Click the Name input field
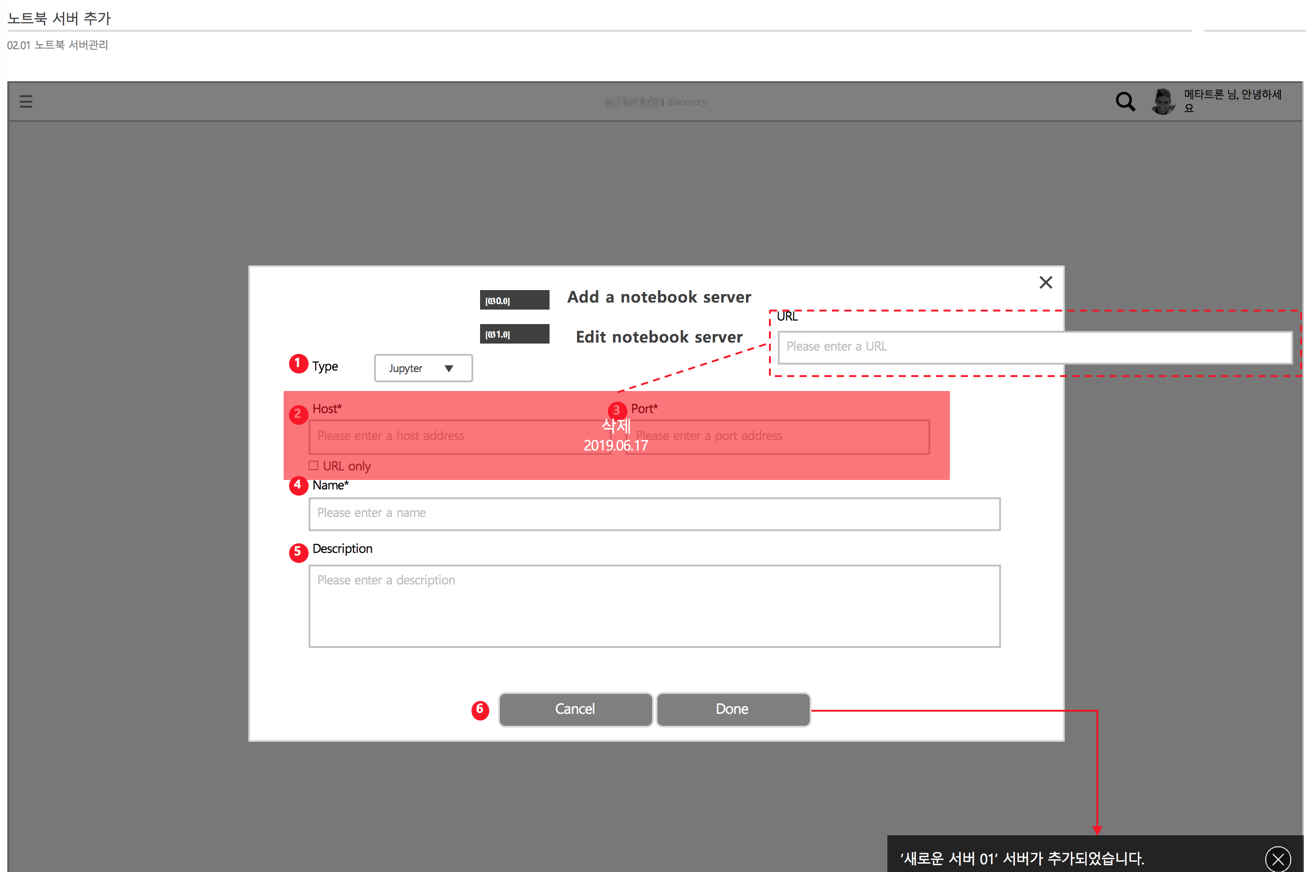Screen dimensions: 1306x872 pyautogui.click(x=654, y=514)
